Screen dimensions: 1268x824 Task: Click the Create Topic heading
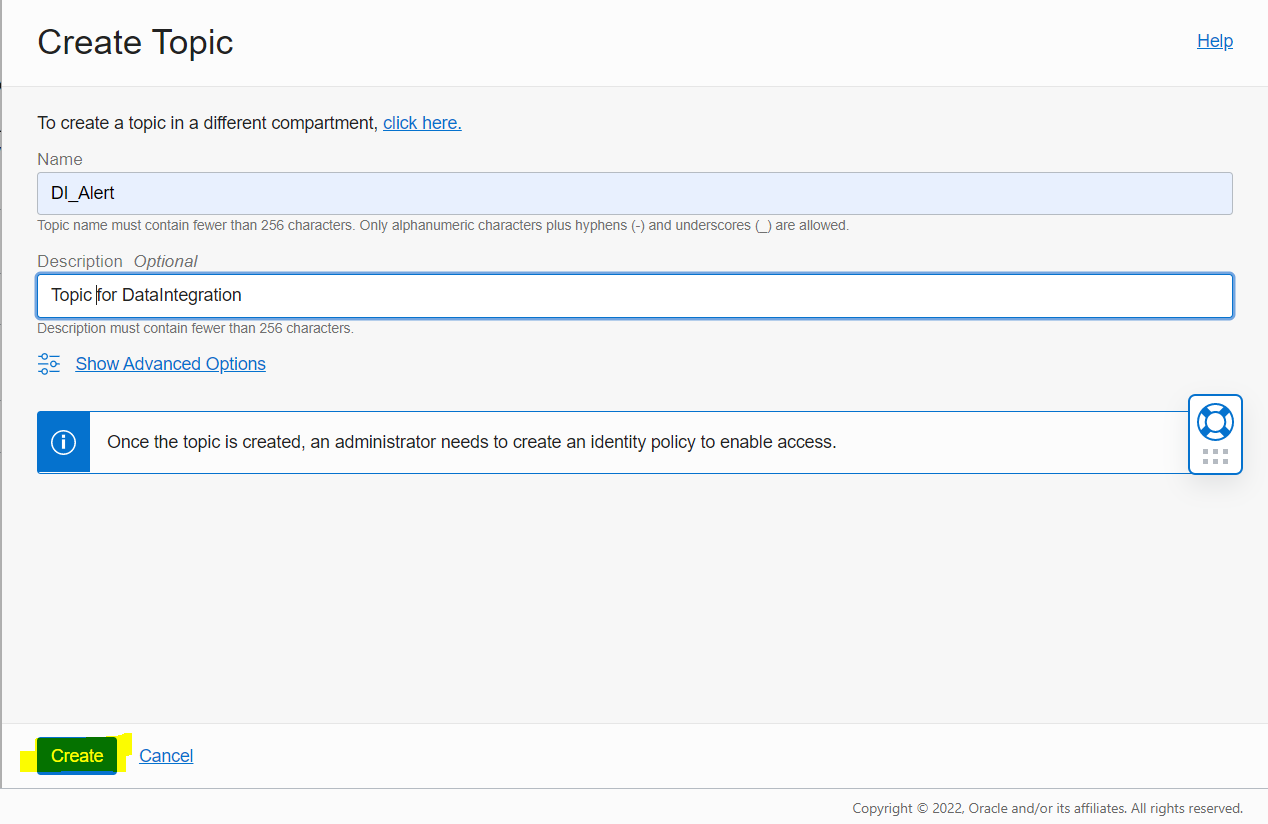pyautogui.click(x=135, y=42)
